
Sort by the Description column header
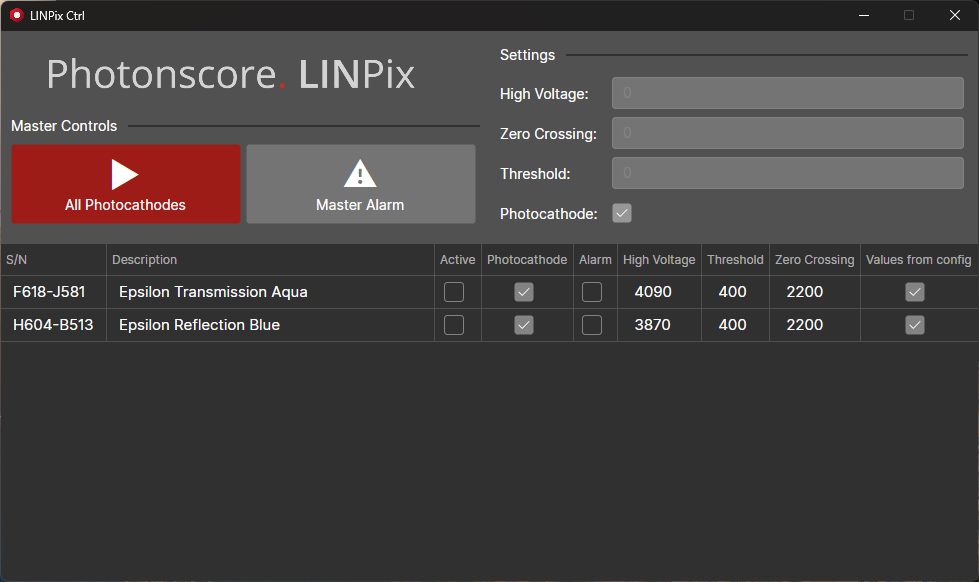270,260
